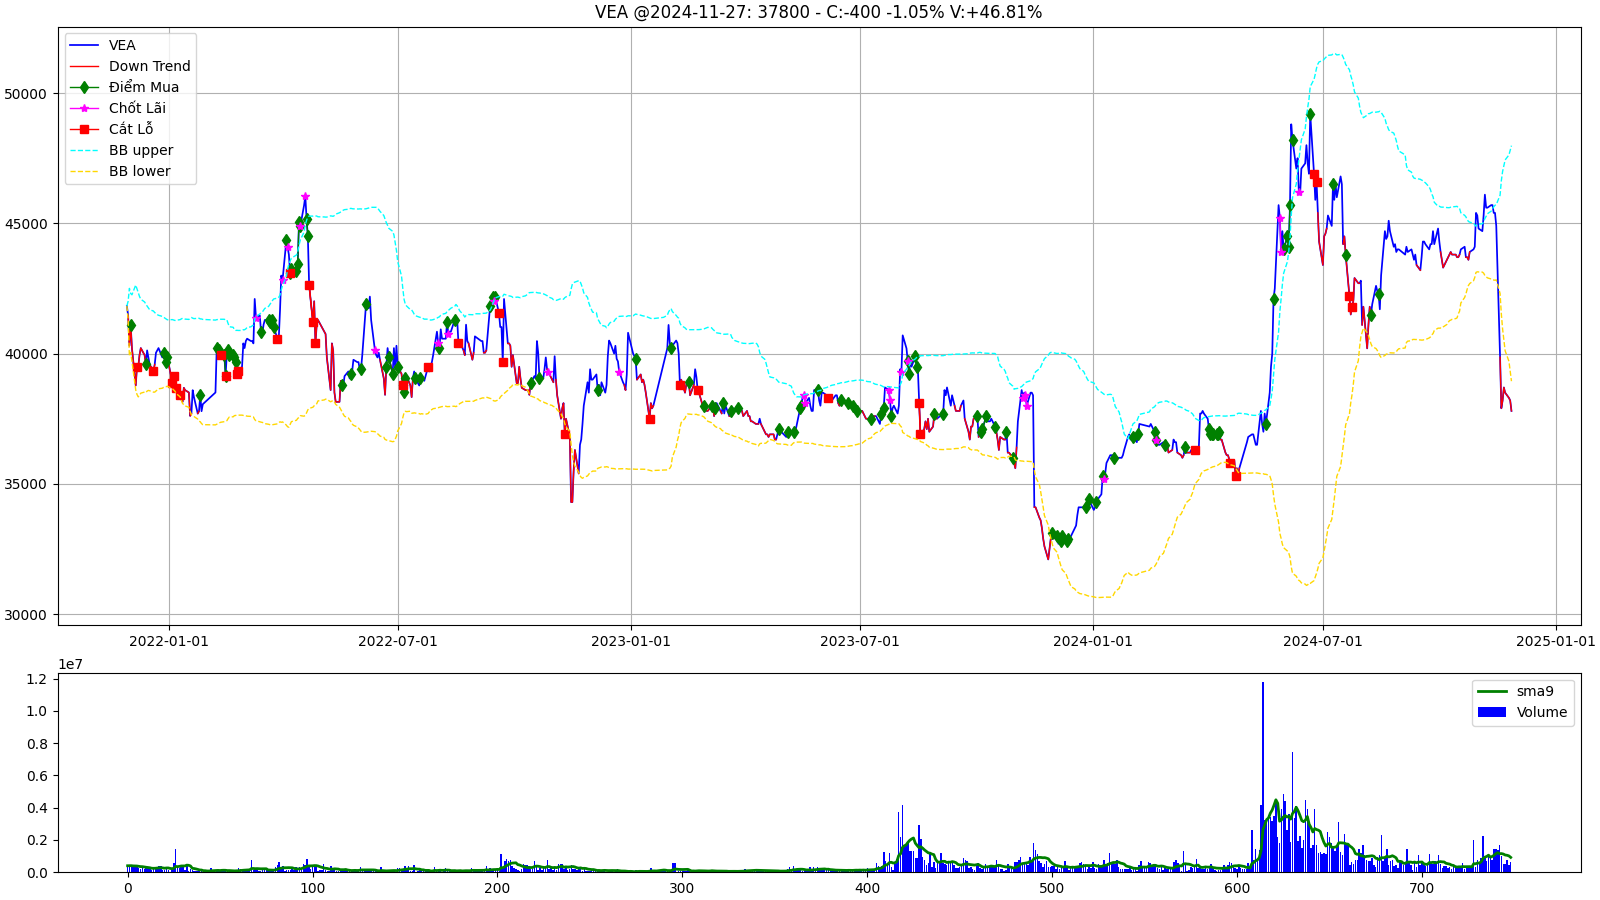Click the 700 x-axis label on volume chart
Image resolution: width=1600 pixels, height=900 pixels.
click(x=1422, y=888)
